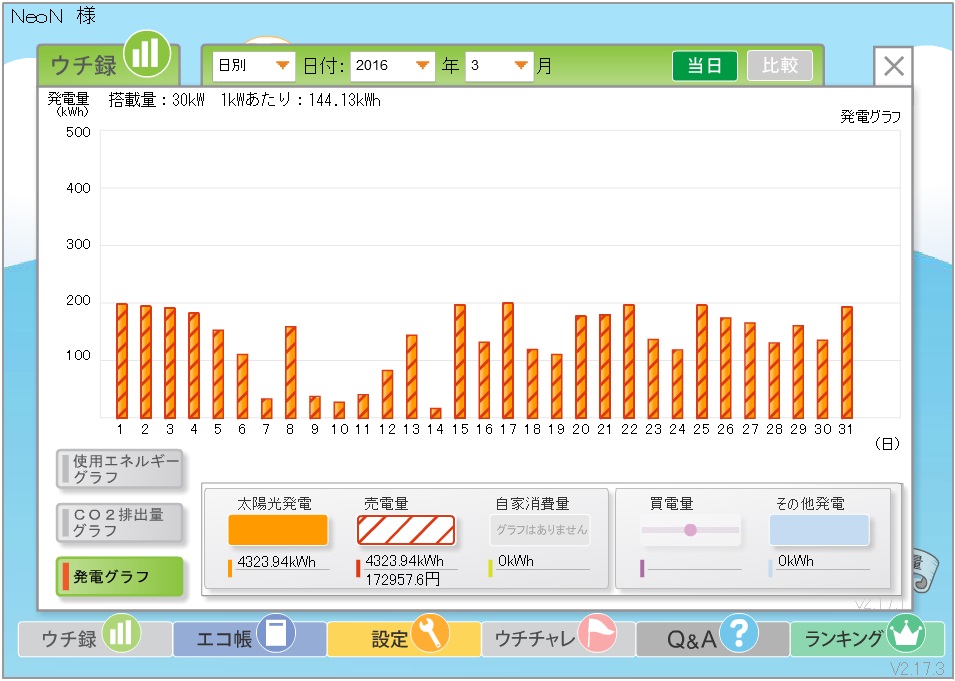Open the ウチ録 bottom navigation item
This screenshot has height=681, width=955.
click(94, 638)
